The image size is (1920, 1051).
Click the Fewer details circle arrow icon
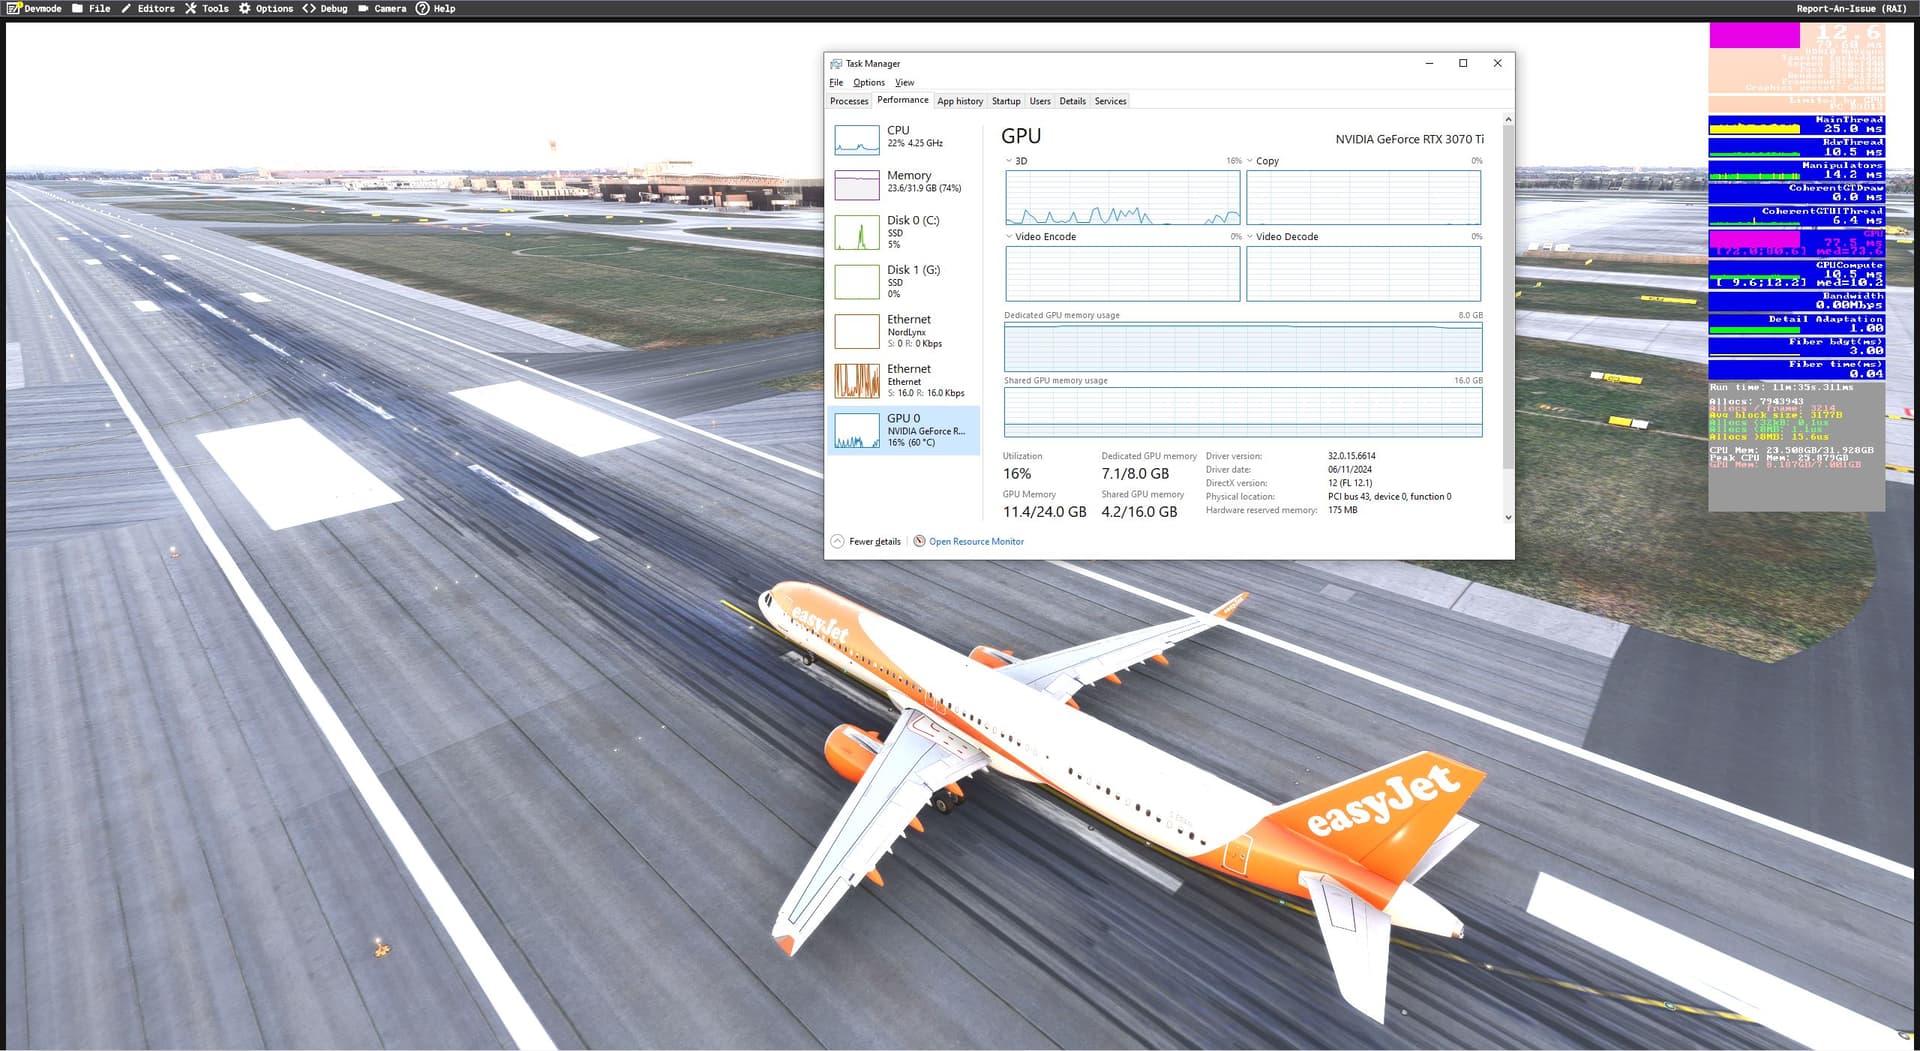[x=837, y=541]
